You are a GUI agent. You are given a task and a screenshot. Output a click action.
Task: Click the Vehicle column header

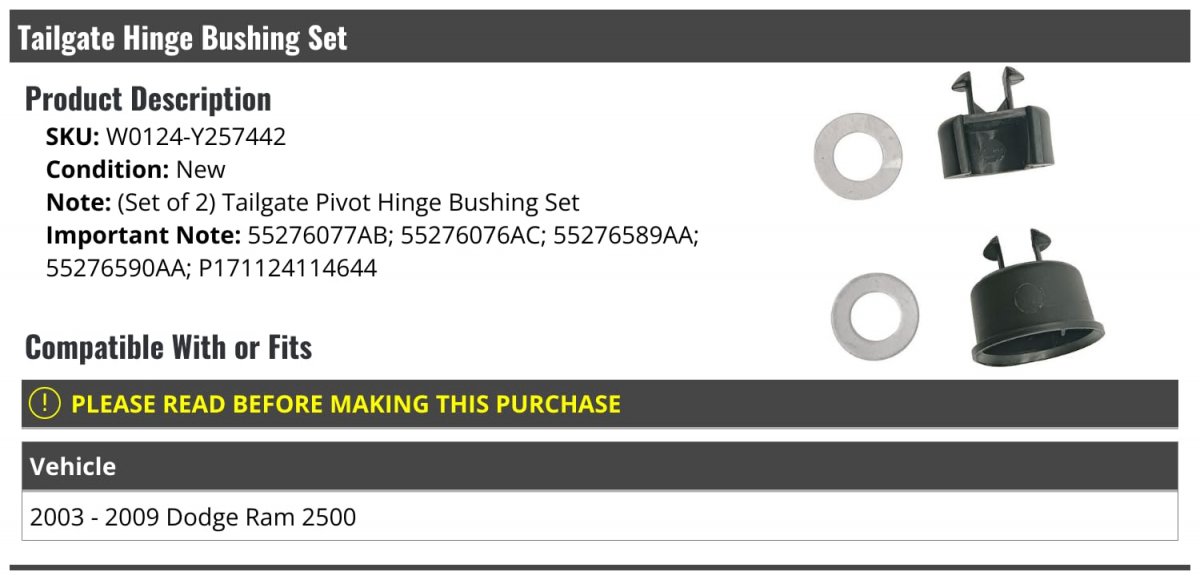tap(73, 466)
